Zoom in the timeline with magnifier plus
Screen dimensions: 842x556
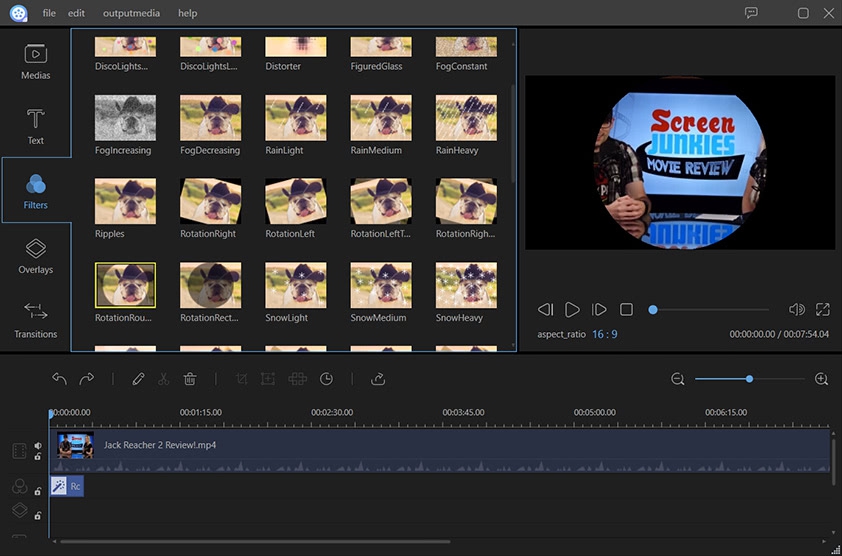tap(822, 379)
